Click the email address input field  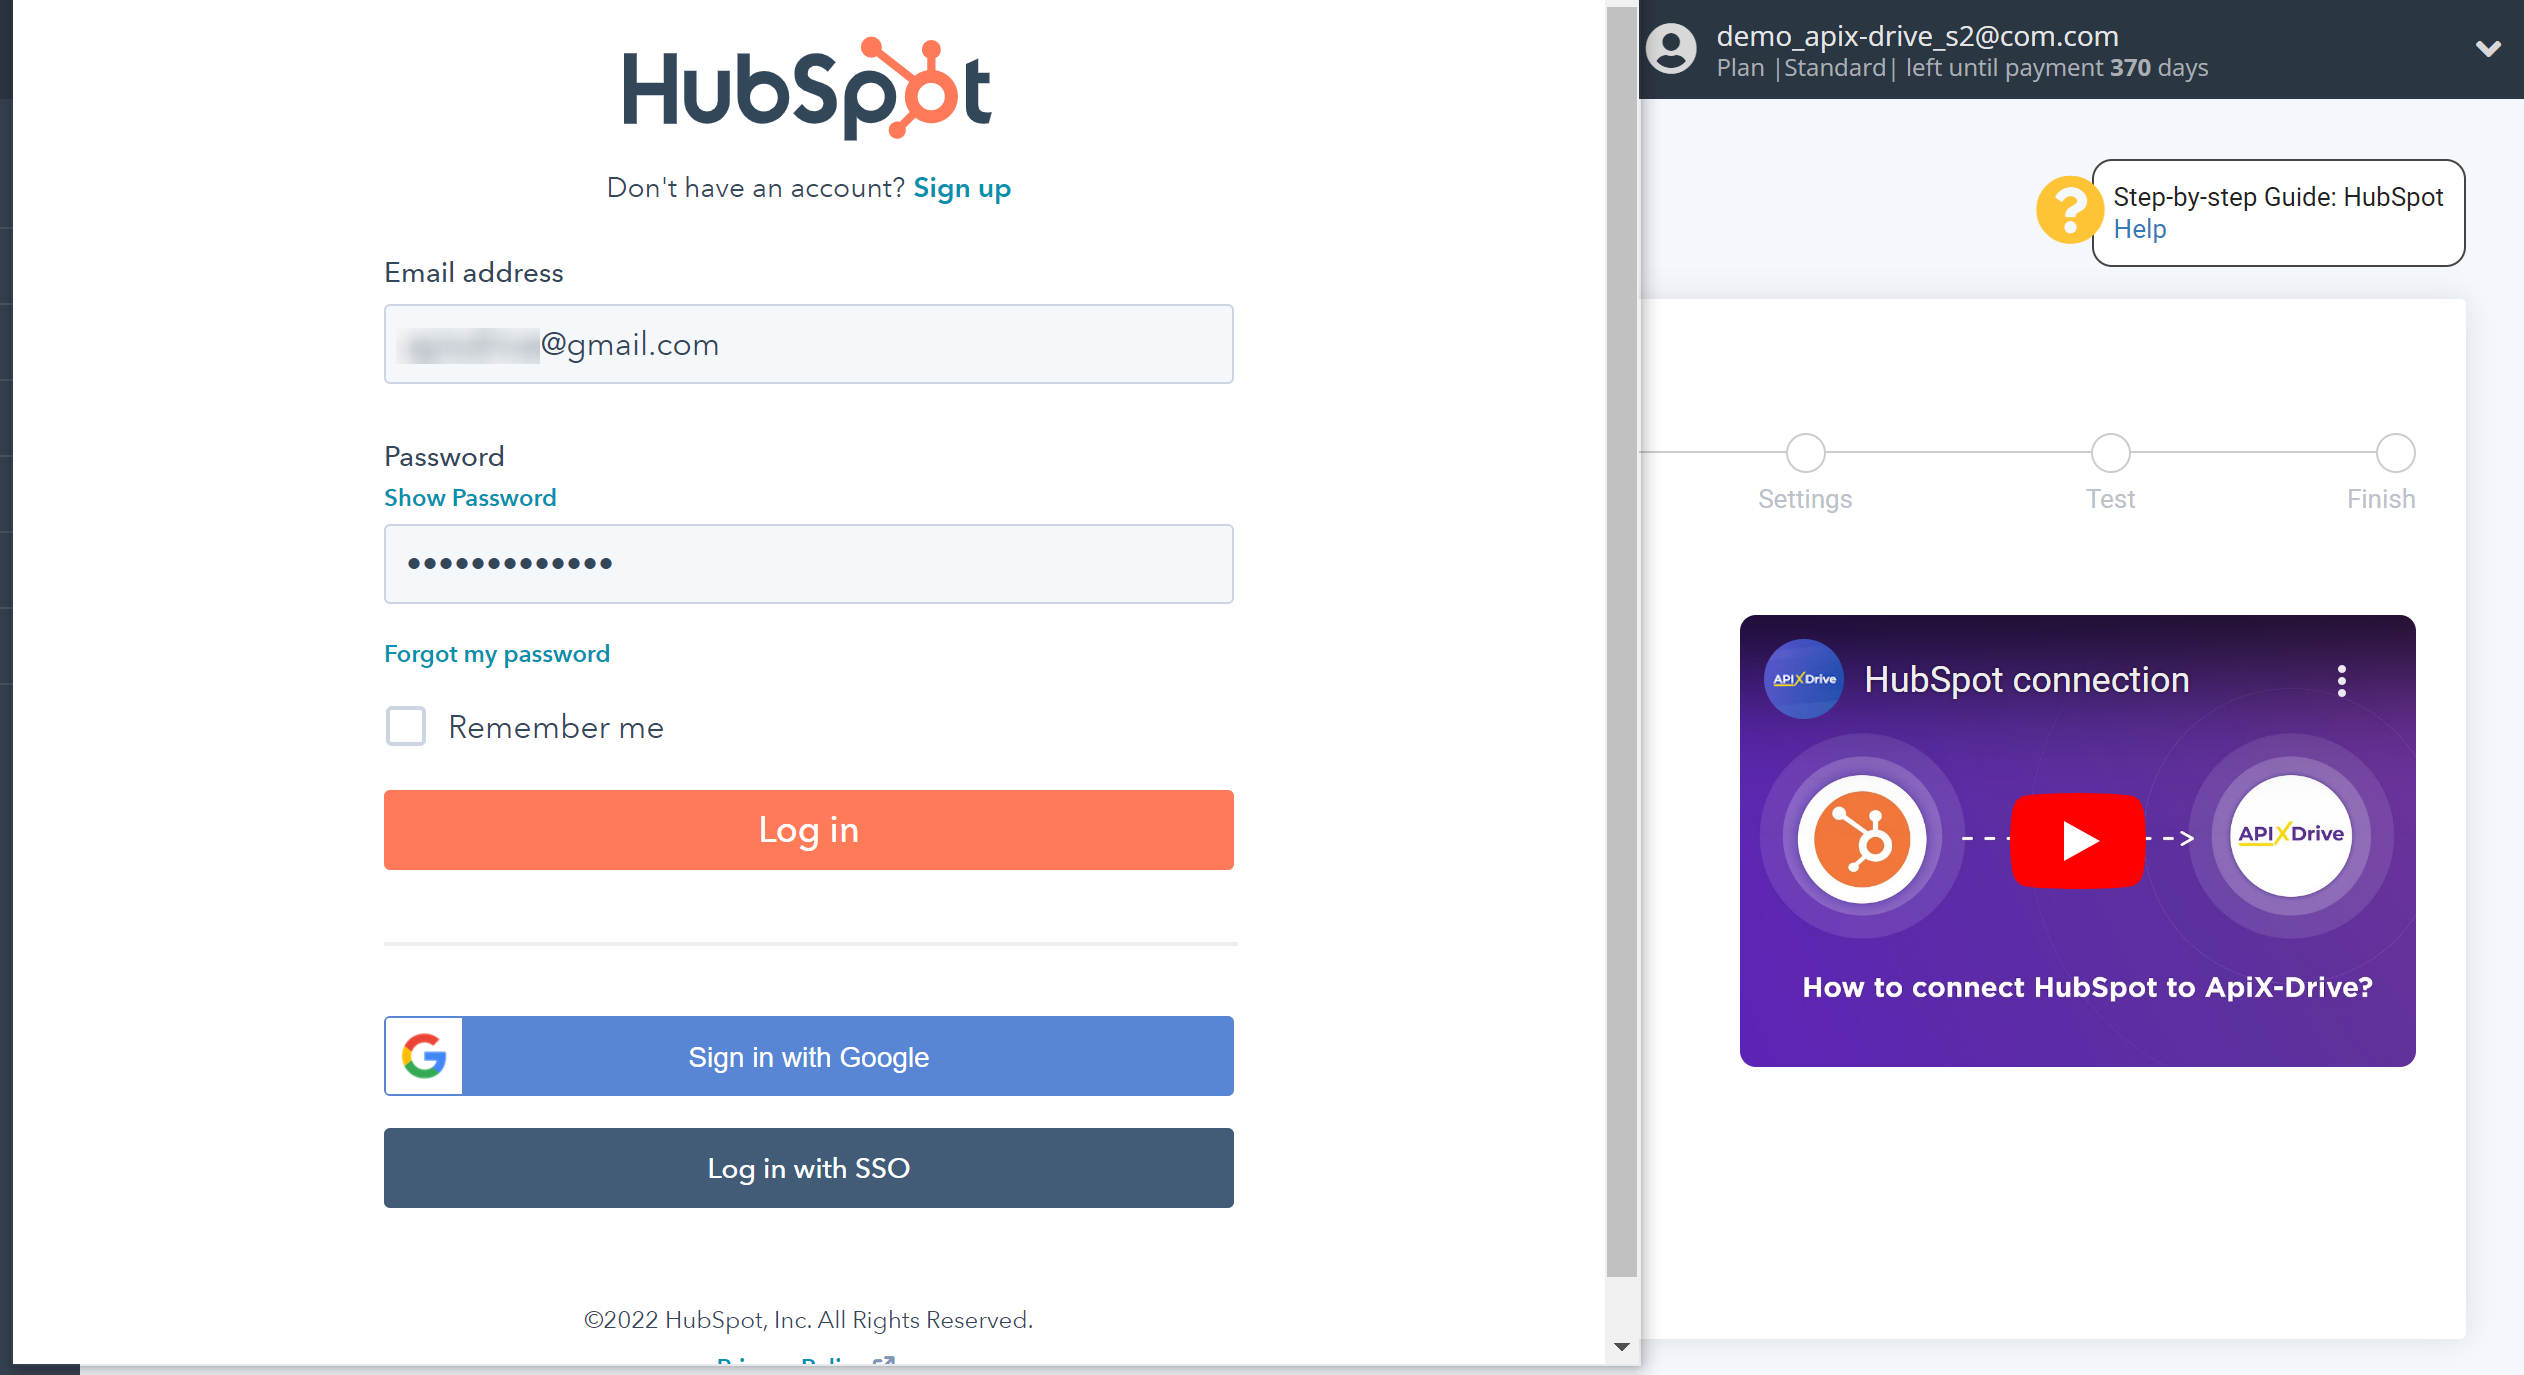point(809,344)
